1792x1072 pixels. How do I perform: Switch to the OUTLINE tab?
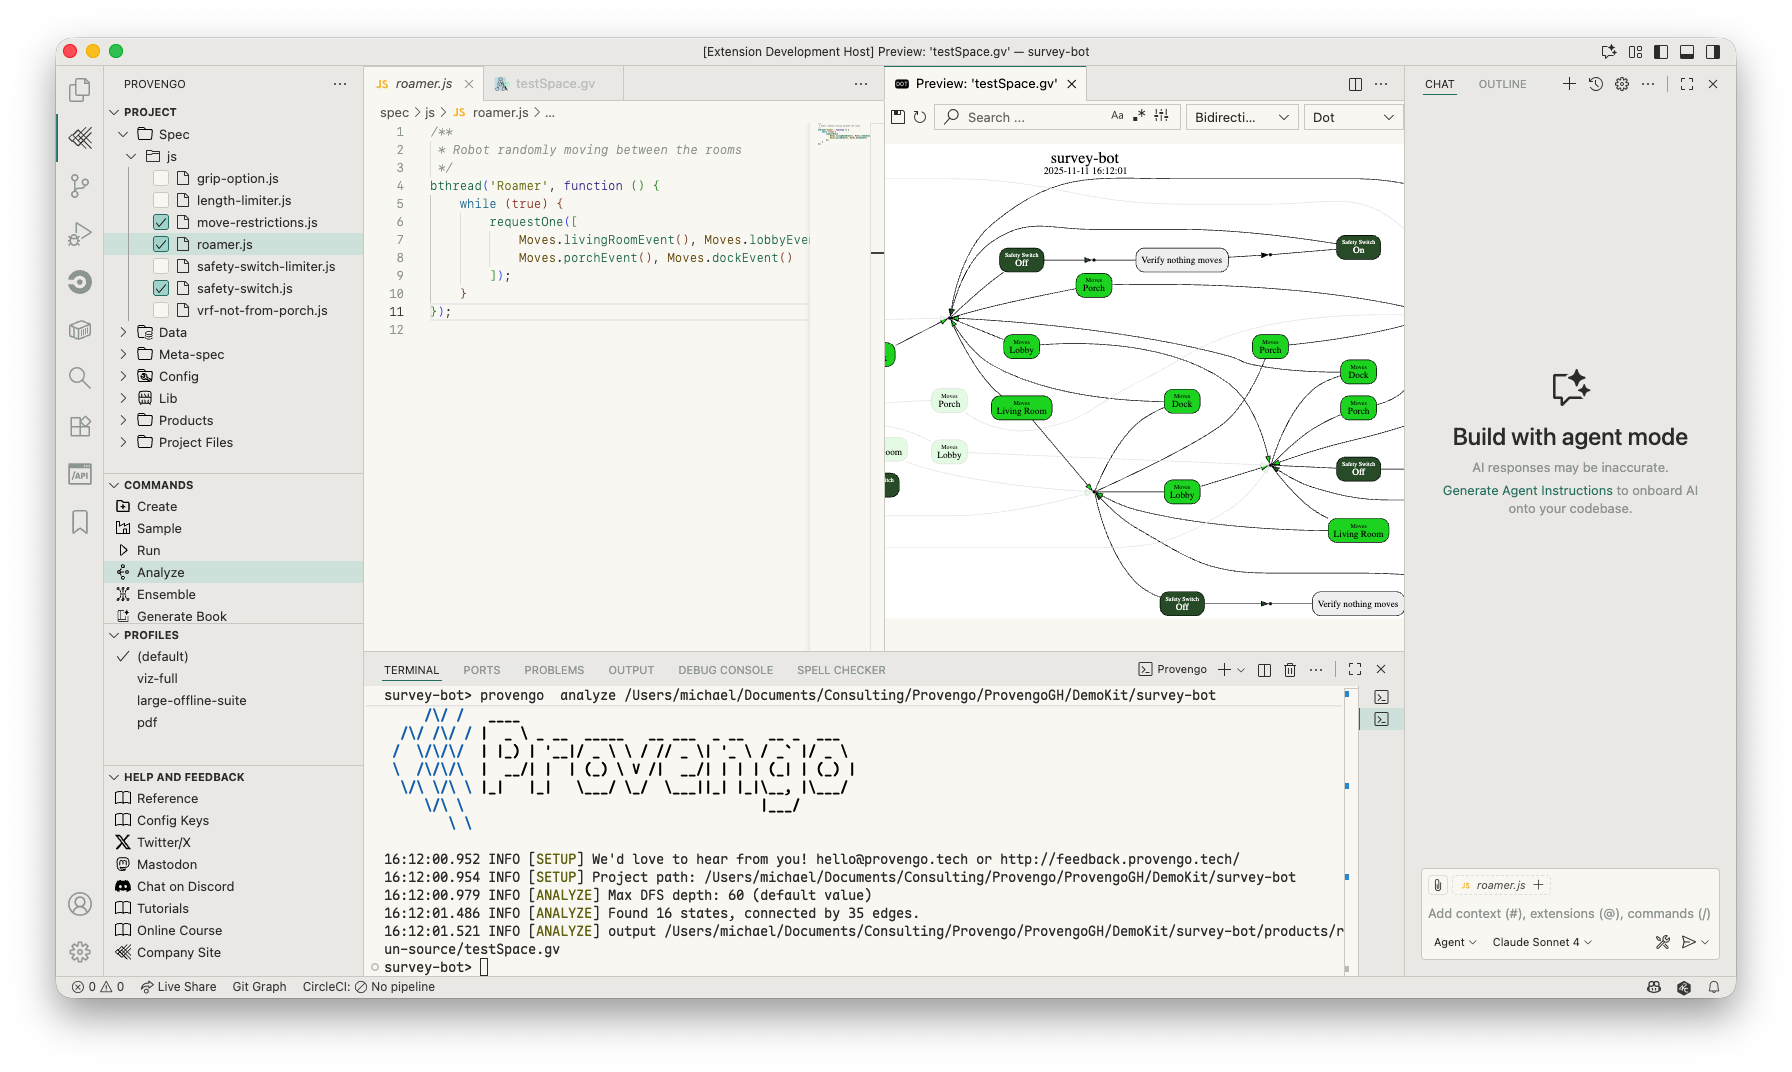(x=1502, y=84)
